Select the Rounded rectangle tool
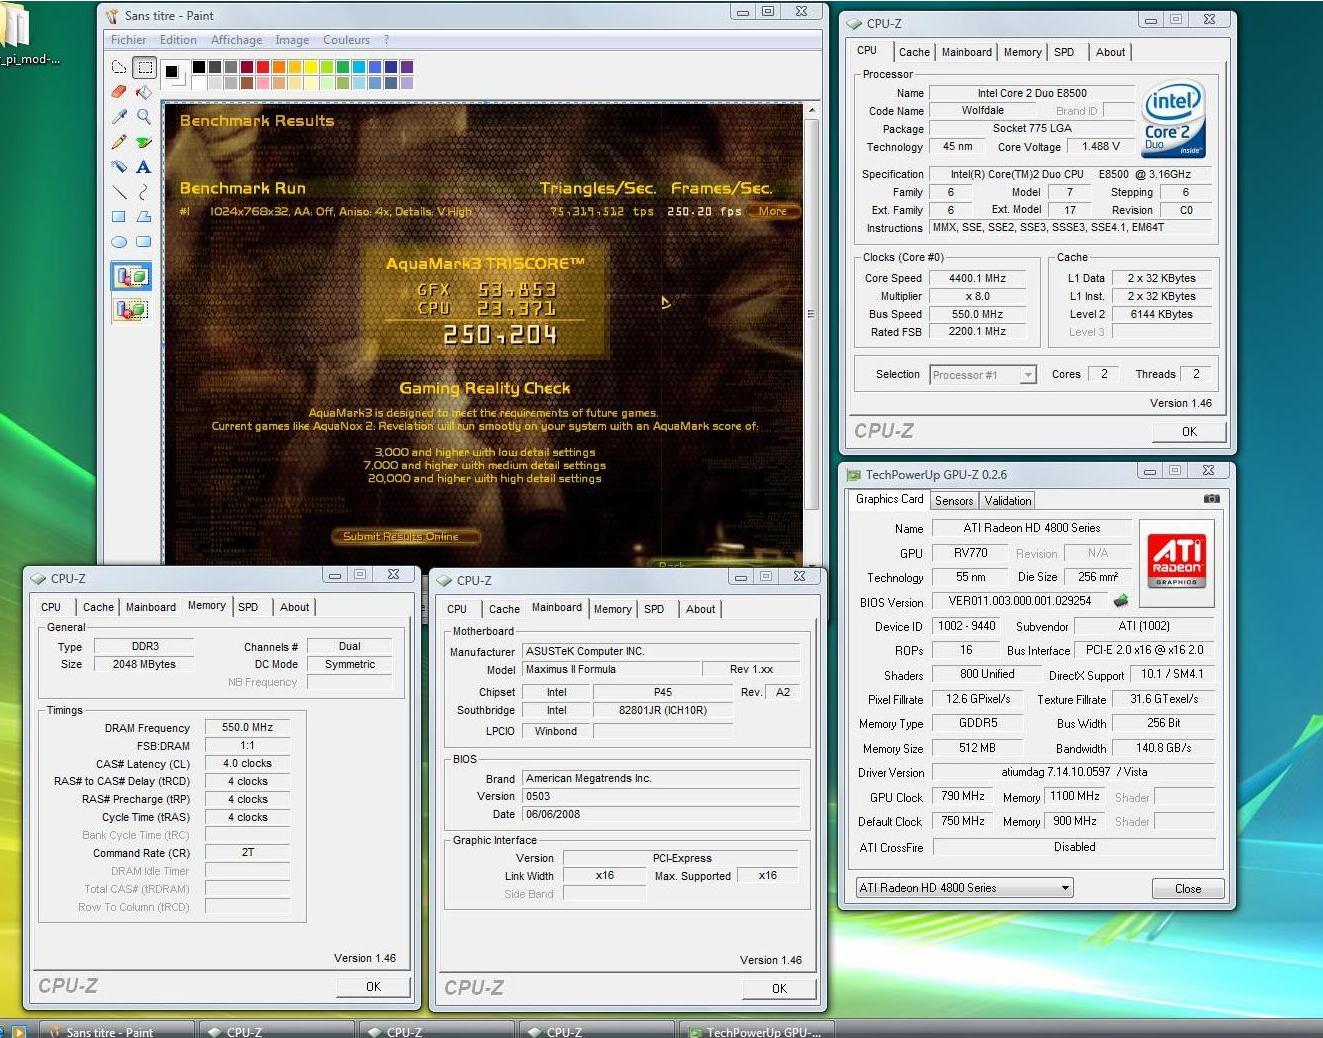The width and height of the screenshot is (1323, 1038). pos(144,241)
